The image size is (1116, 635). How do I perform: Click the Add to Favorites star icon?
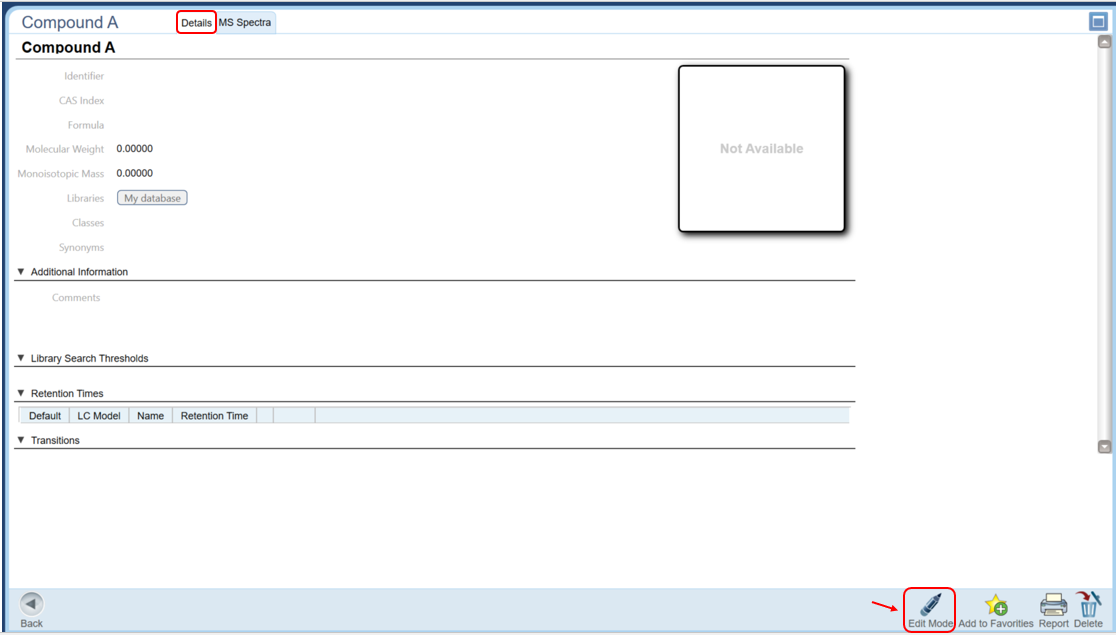995,605
